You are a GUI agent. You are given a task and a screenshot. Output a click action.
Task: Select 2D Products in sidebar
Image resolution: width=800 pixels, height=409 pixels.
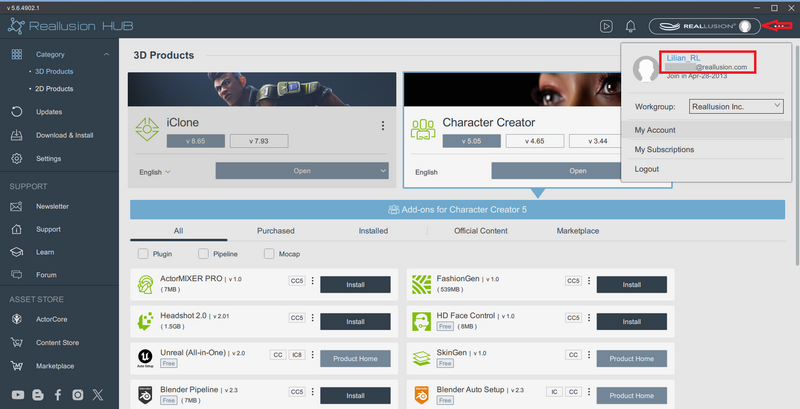coord(54,89)
